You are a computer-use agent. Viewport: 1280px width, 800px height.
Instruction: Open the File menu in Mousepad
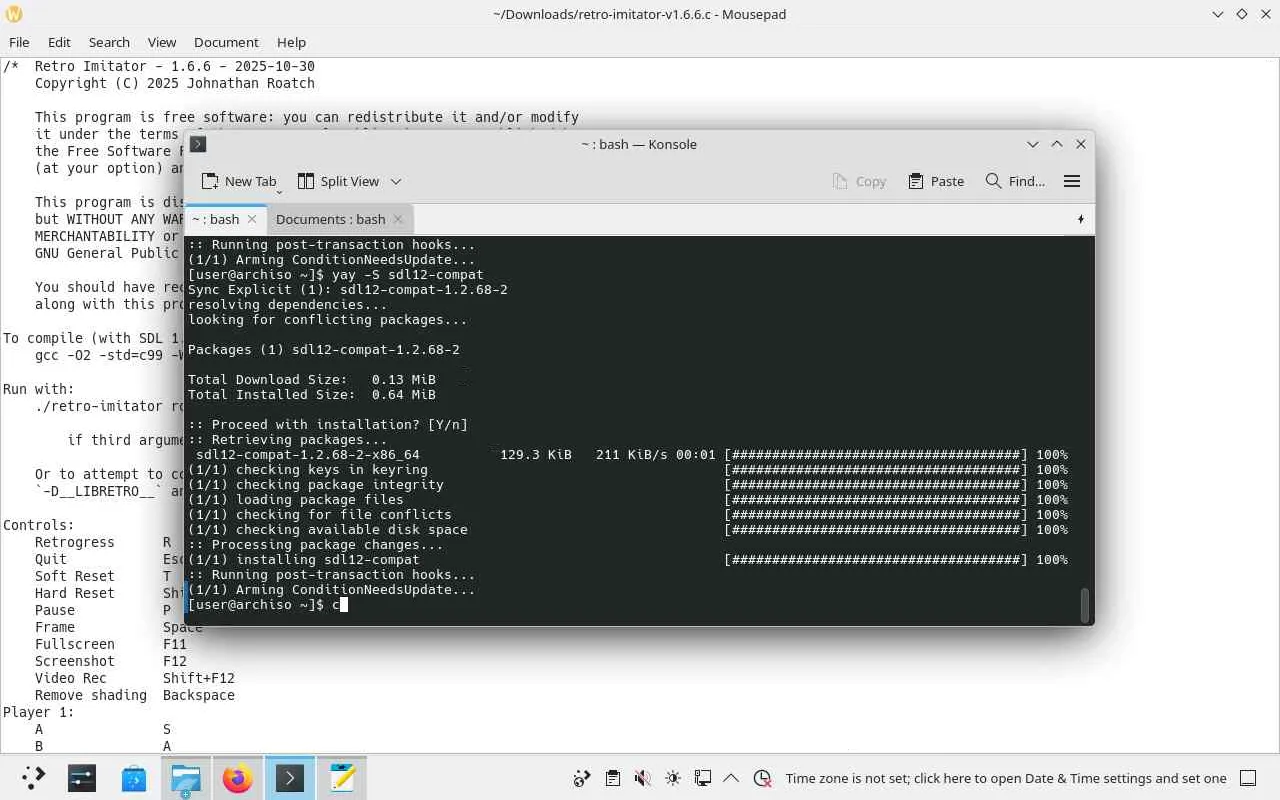(x=19, y=42)
